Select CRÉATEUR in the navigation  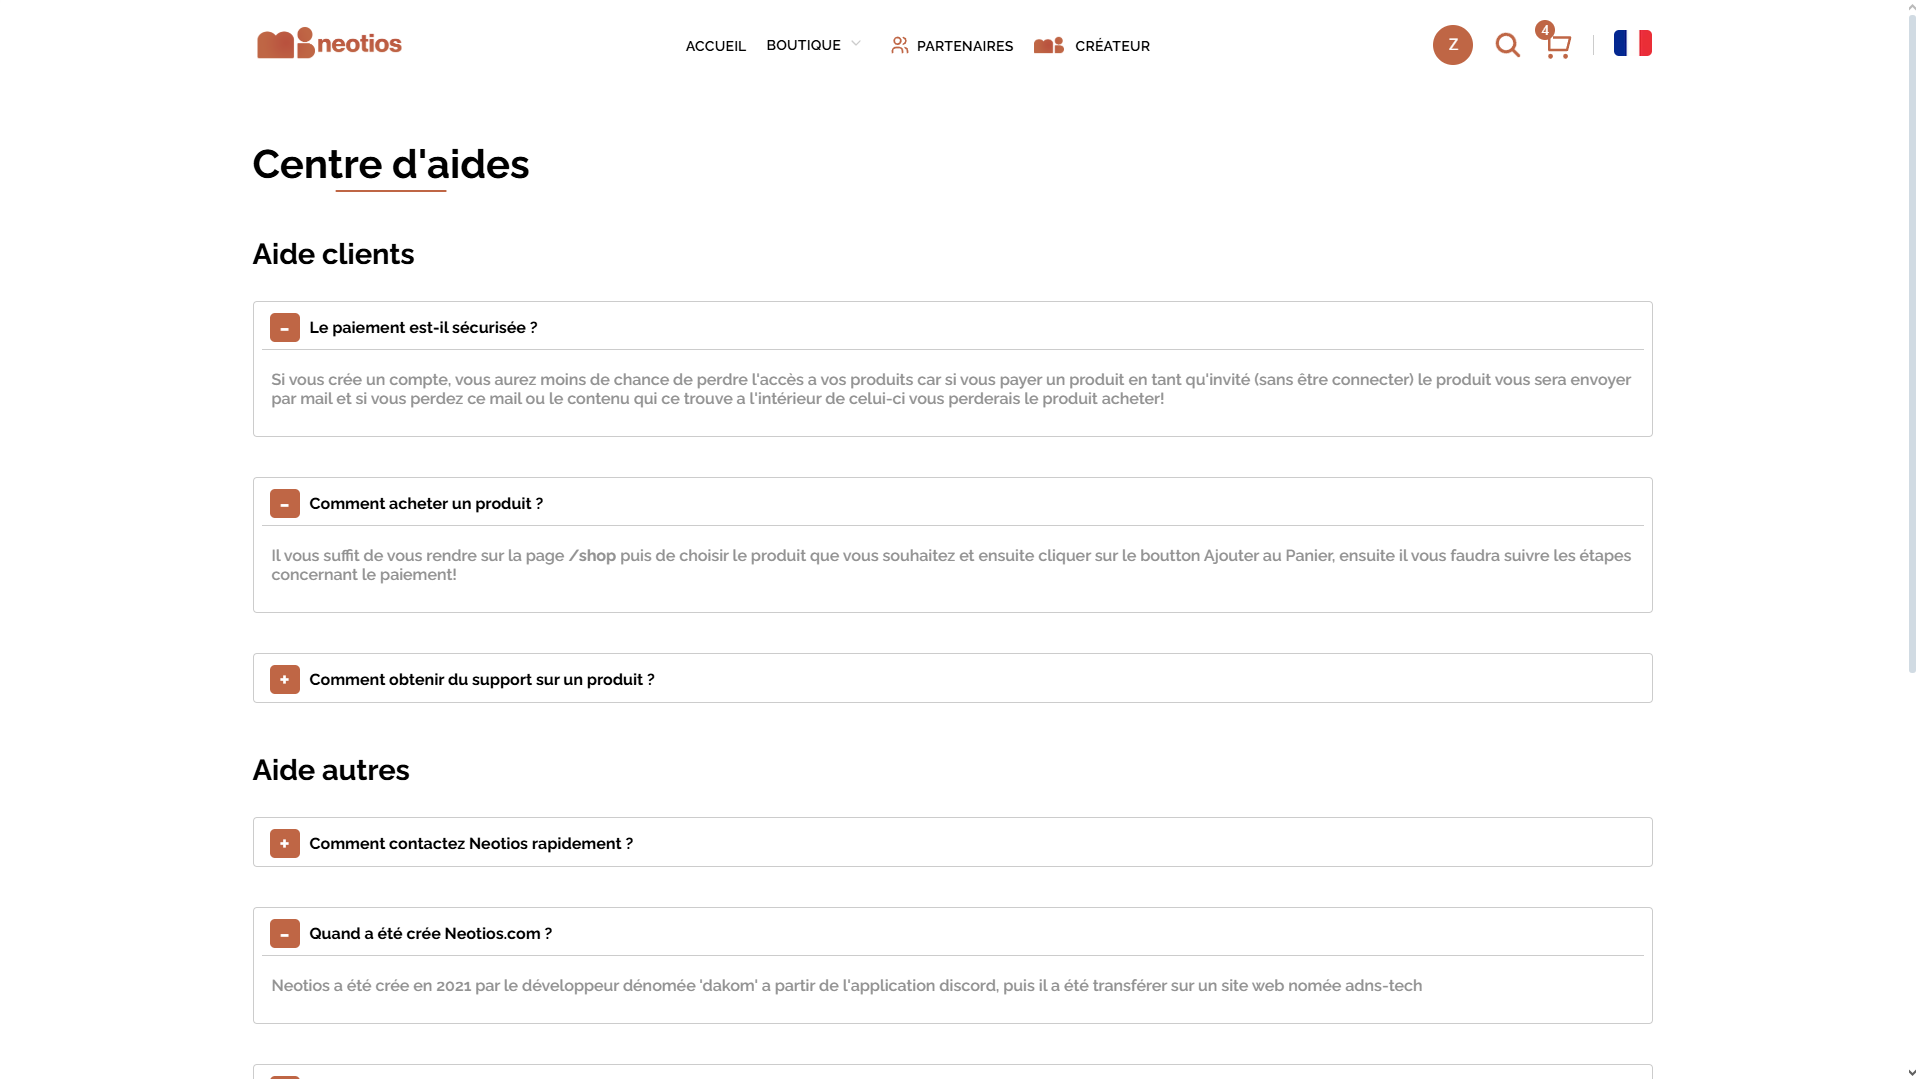click(1111, 45)
